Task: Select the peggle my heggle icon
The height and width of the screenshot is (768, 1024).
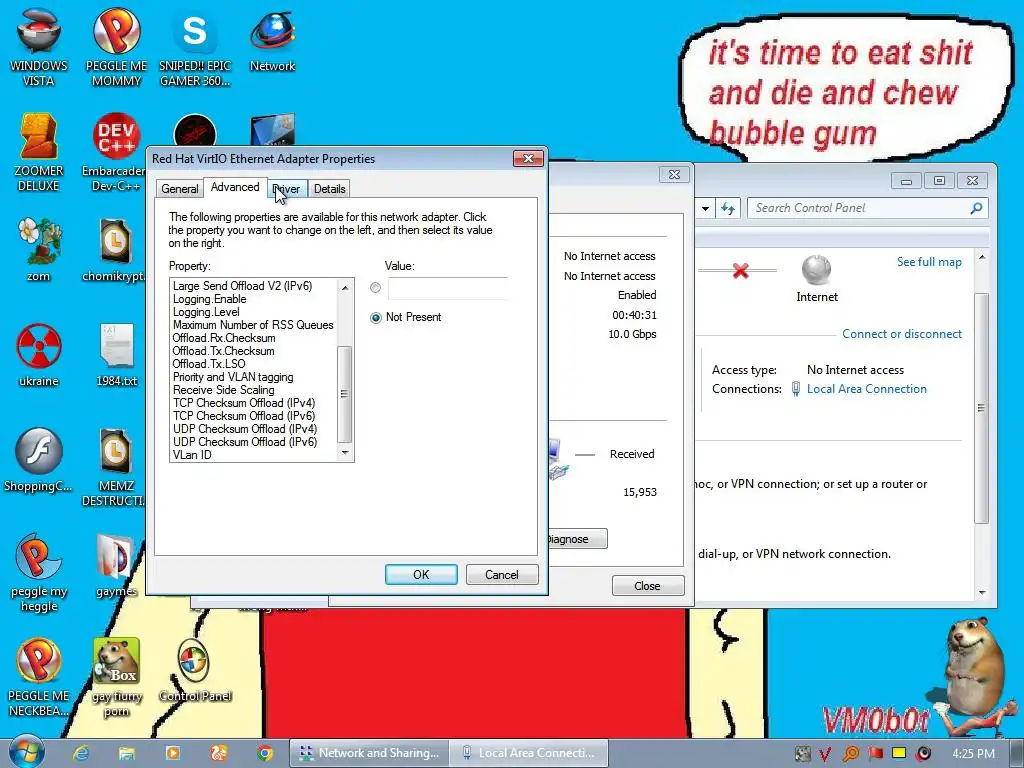Action: 39,572
